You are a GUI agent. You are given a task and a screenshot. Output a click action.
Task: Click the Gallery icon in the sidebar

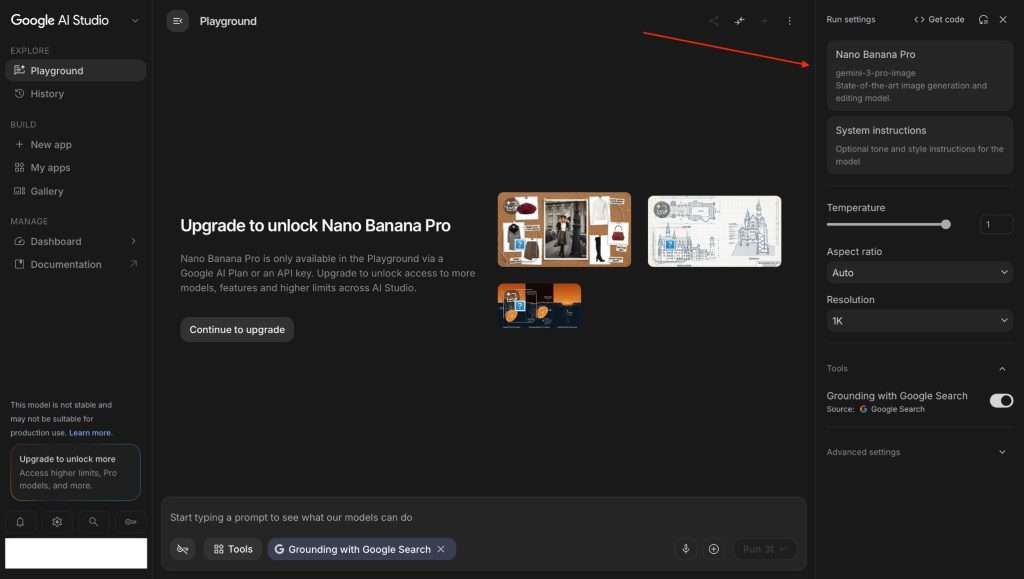(x=20, y=191)
